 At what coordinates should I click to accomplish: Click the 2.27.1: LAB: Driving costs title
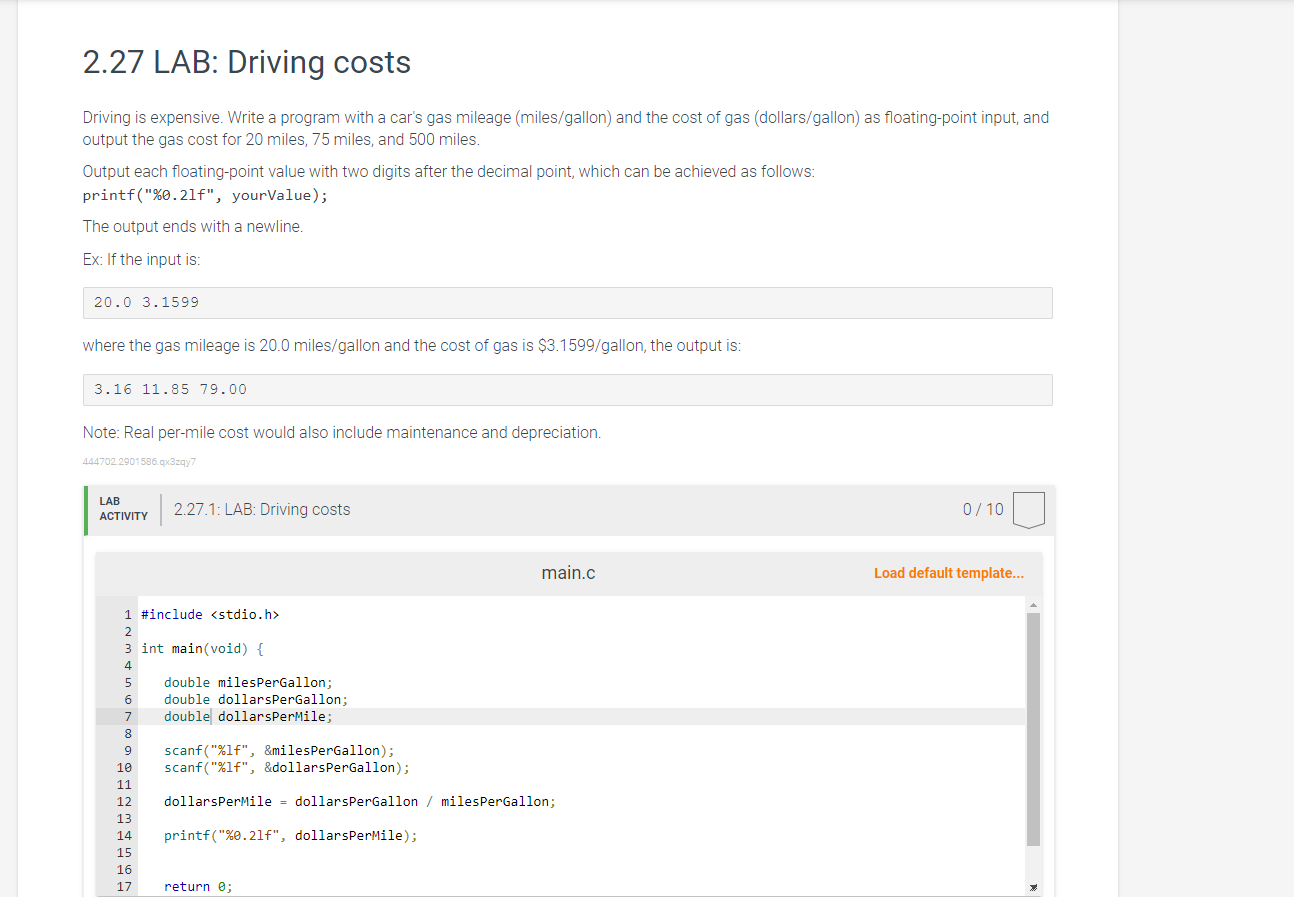pyautogui.click(x=262, y=509)
